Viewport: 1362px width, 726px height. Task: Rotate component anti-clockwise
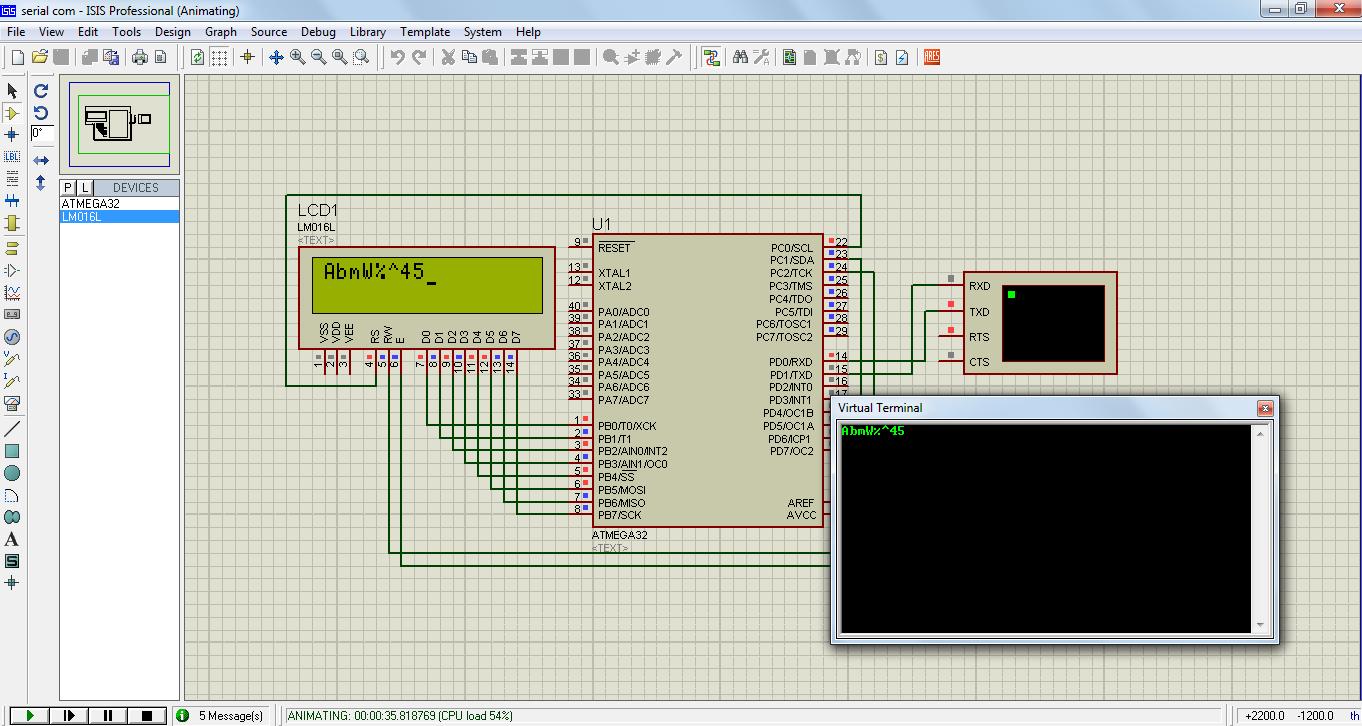[41, 113]
